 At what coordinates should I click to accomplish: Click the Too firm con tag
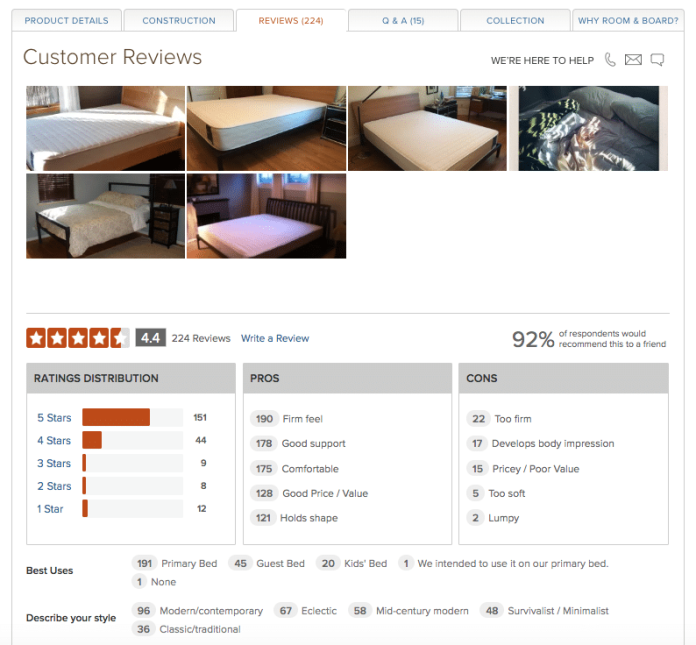[499, 419]
